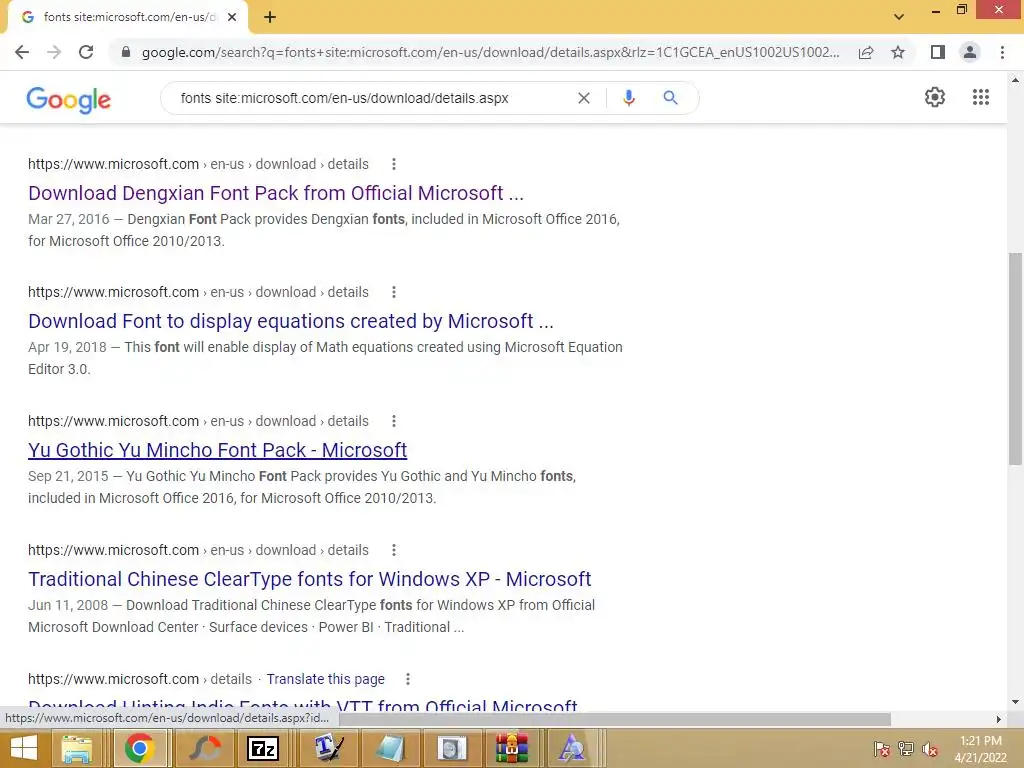Open a new tab with the plus button
The image size is (1024, 768).
click(270, 18)
